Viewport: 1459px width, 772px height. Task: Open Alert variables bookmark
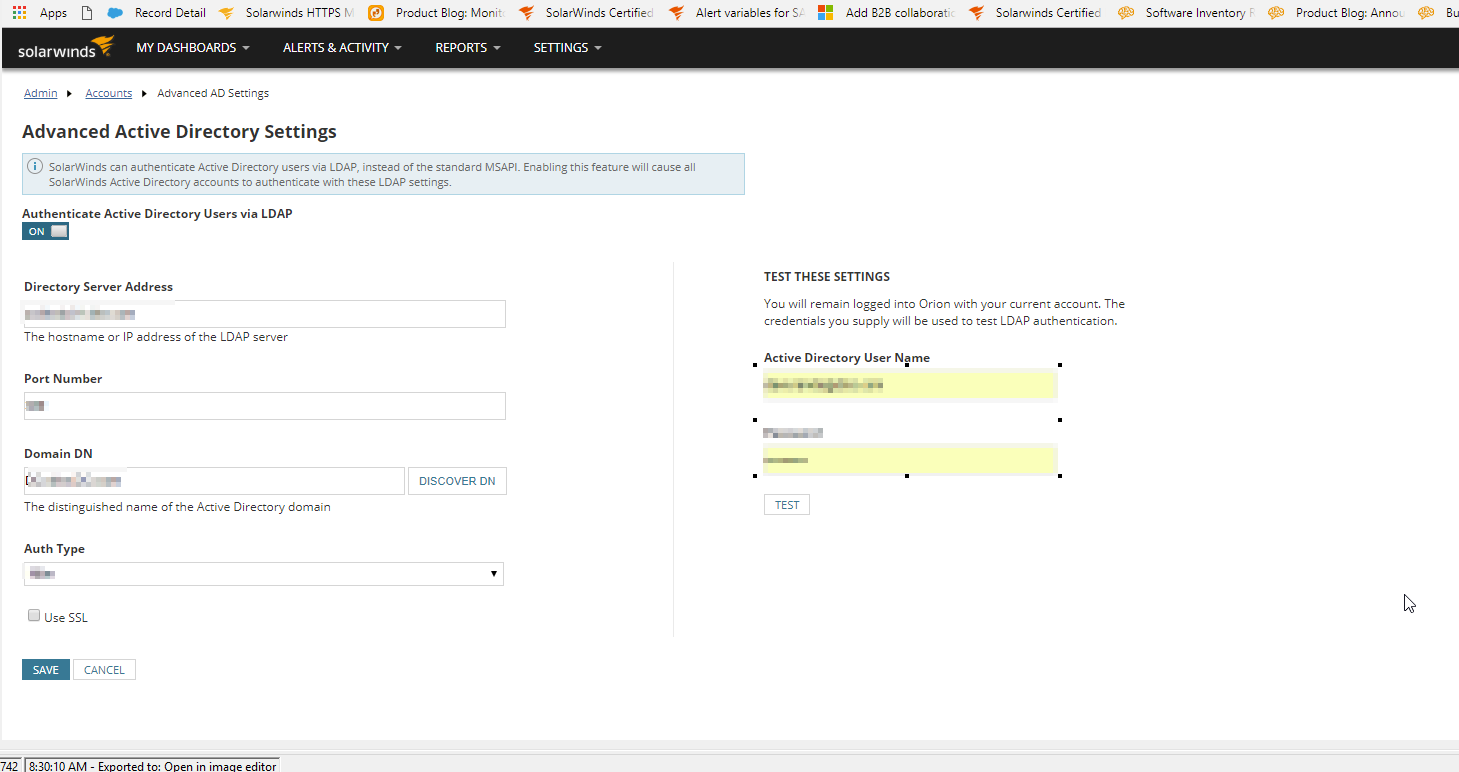(x=750, y=13)
